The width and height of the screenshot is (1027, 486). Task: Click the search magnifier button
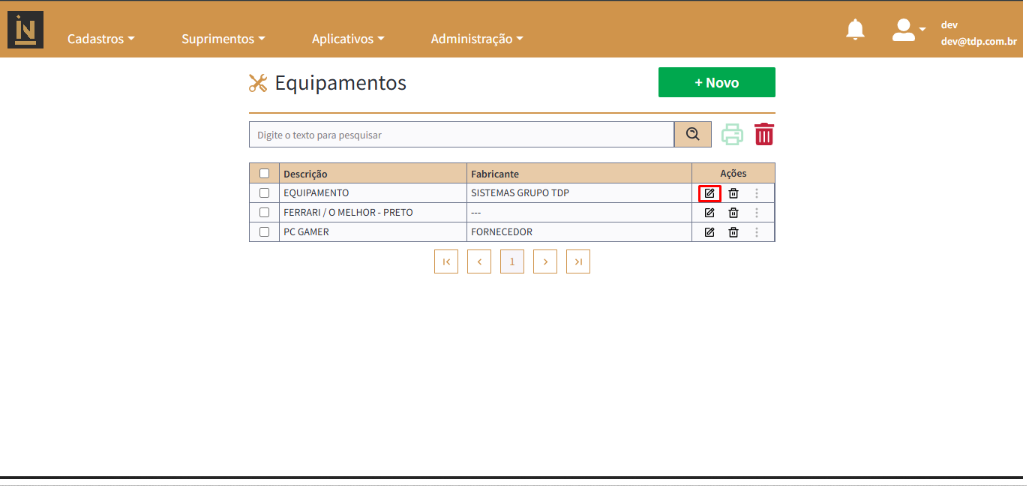click(x=693, y=134)
